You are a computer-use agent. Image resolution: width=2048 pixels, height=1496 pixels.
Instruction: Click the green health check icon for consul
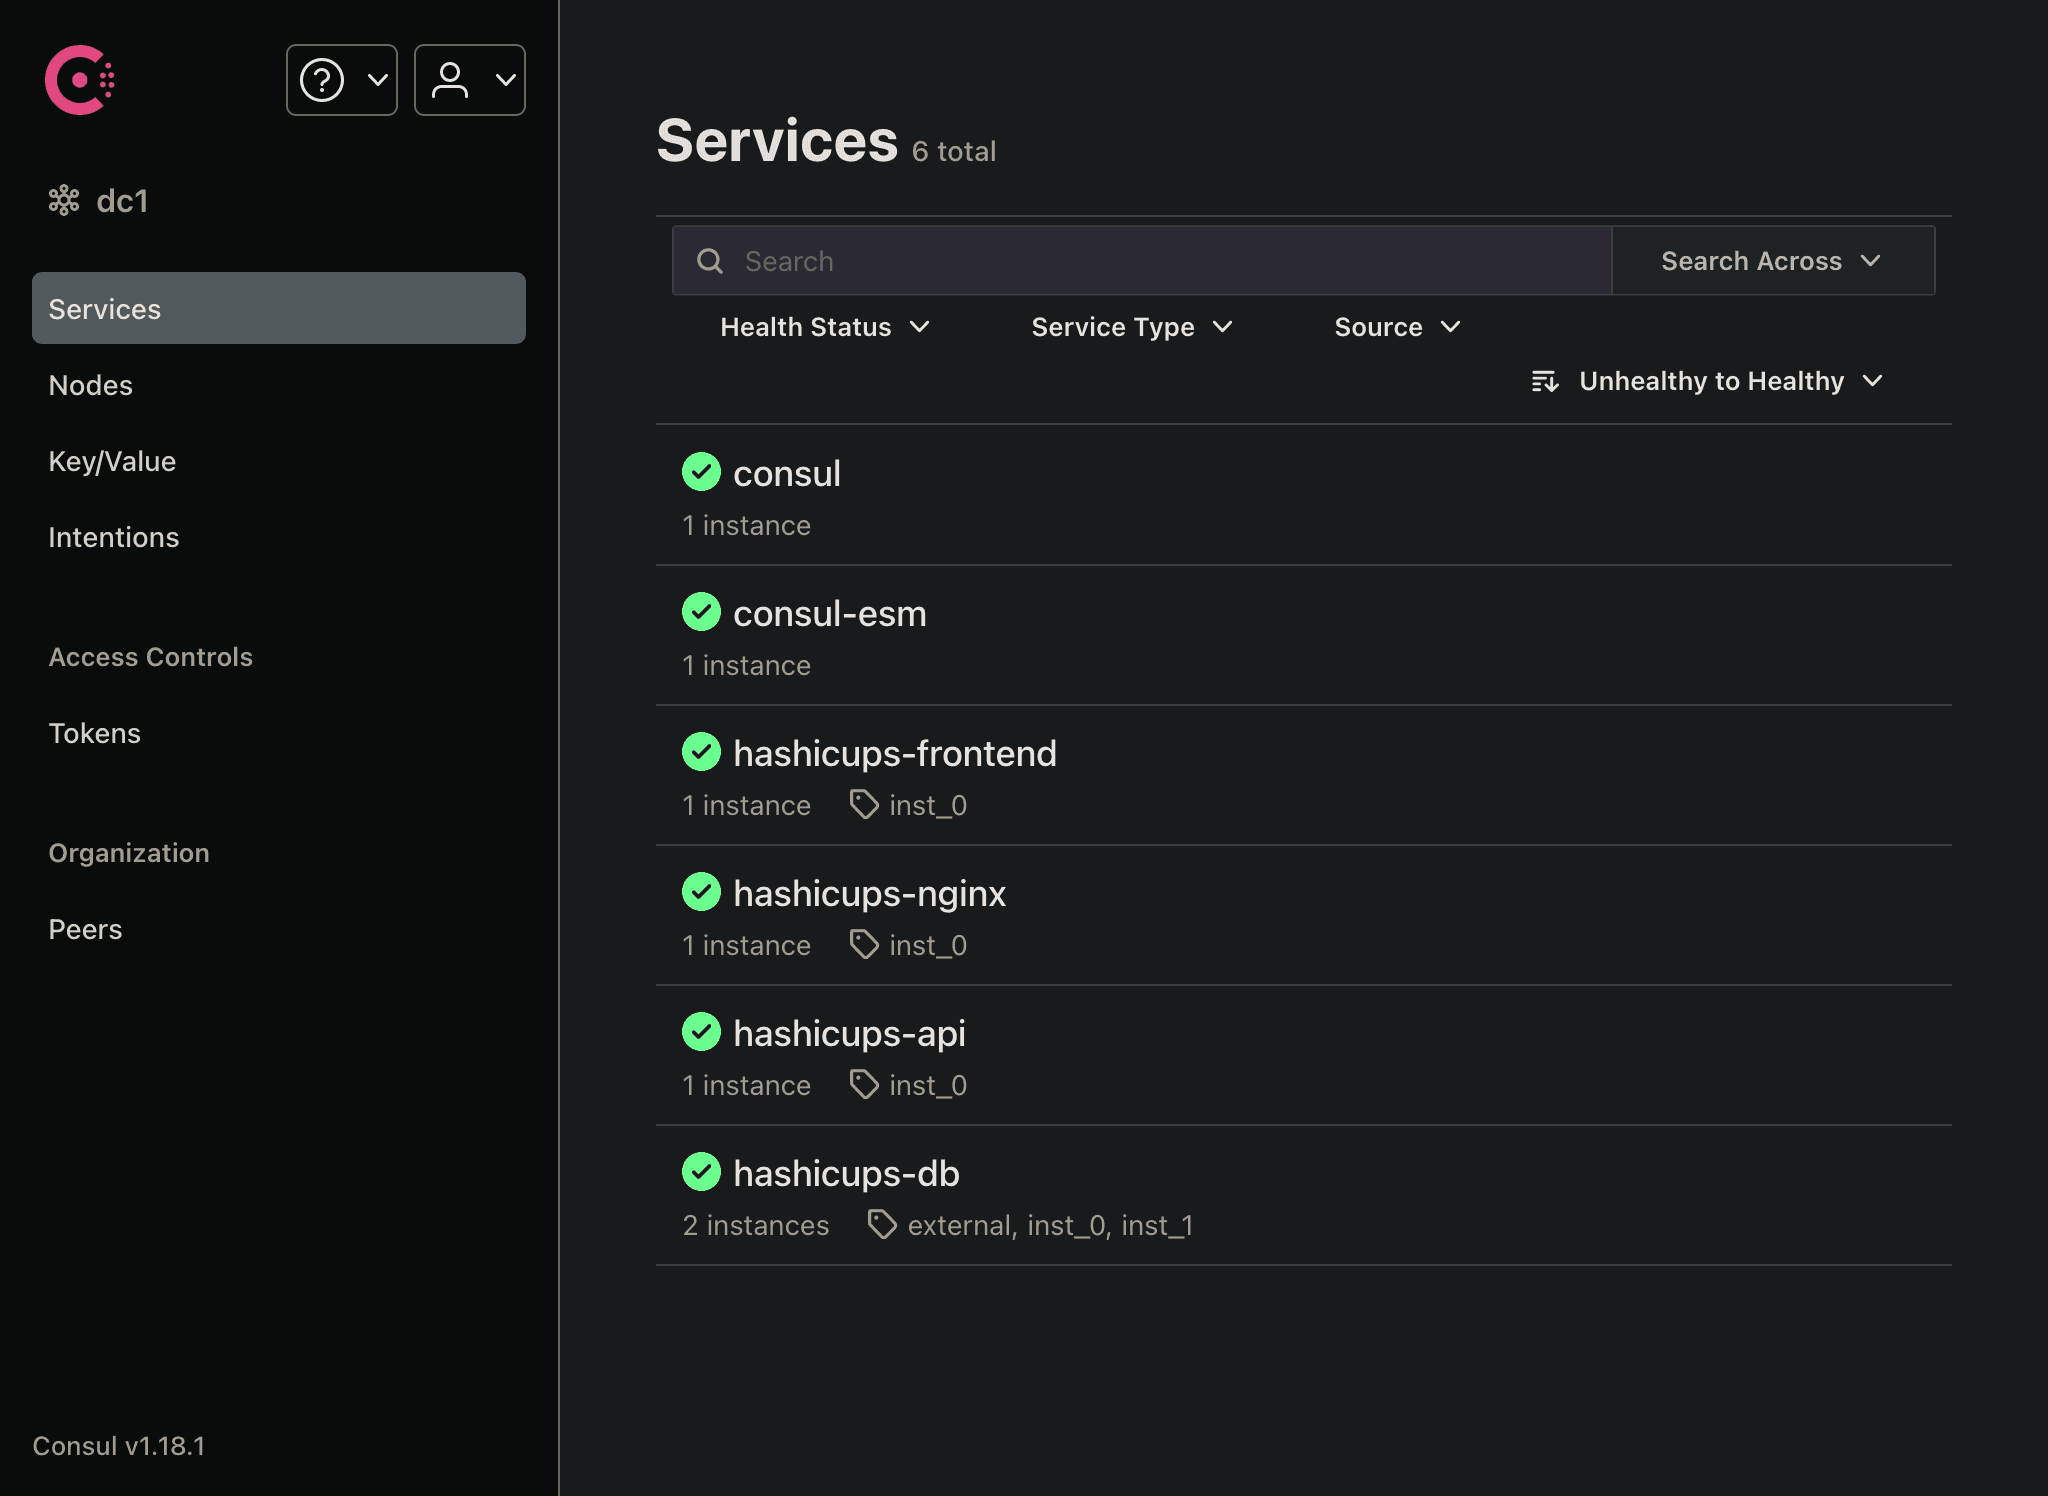click(701, 472)
